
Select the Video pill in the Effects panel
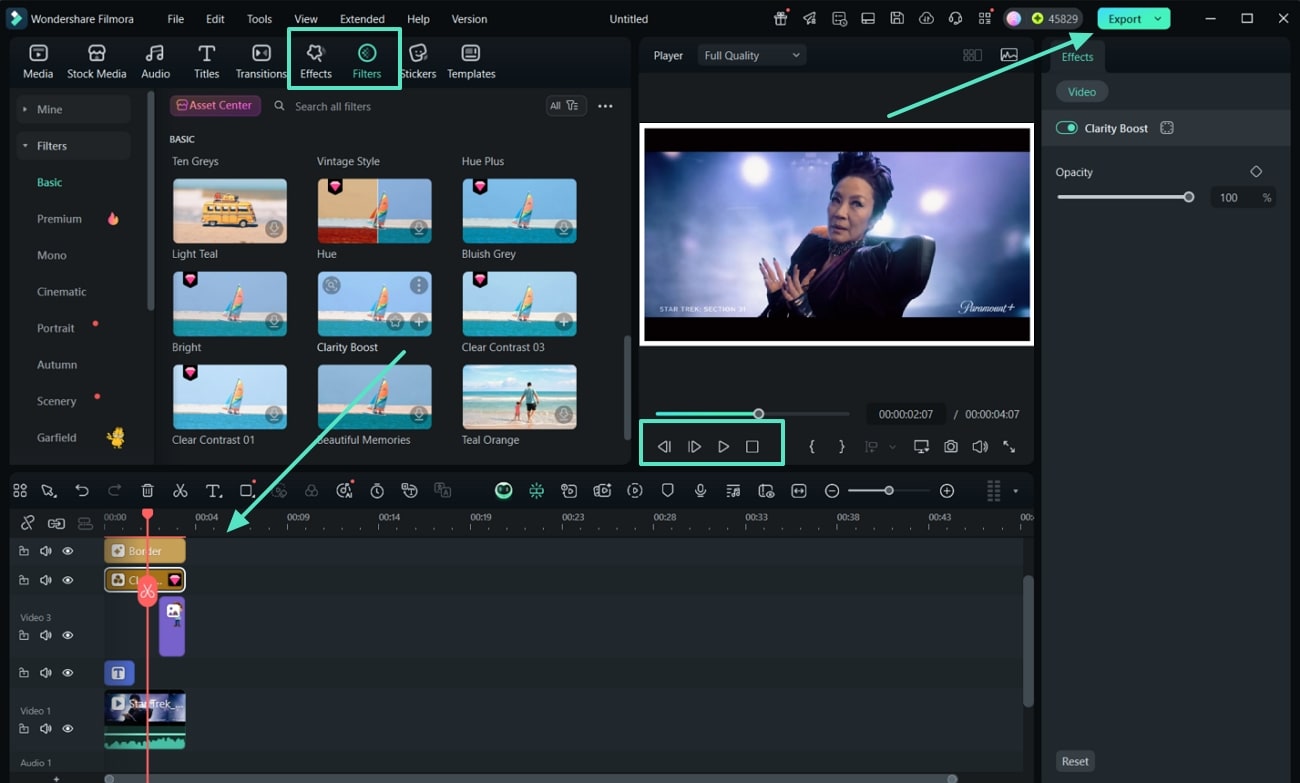coord(1082,92)
